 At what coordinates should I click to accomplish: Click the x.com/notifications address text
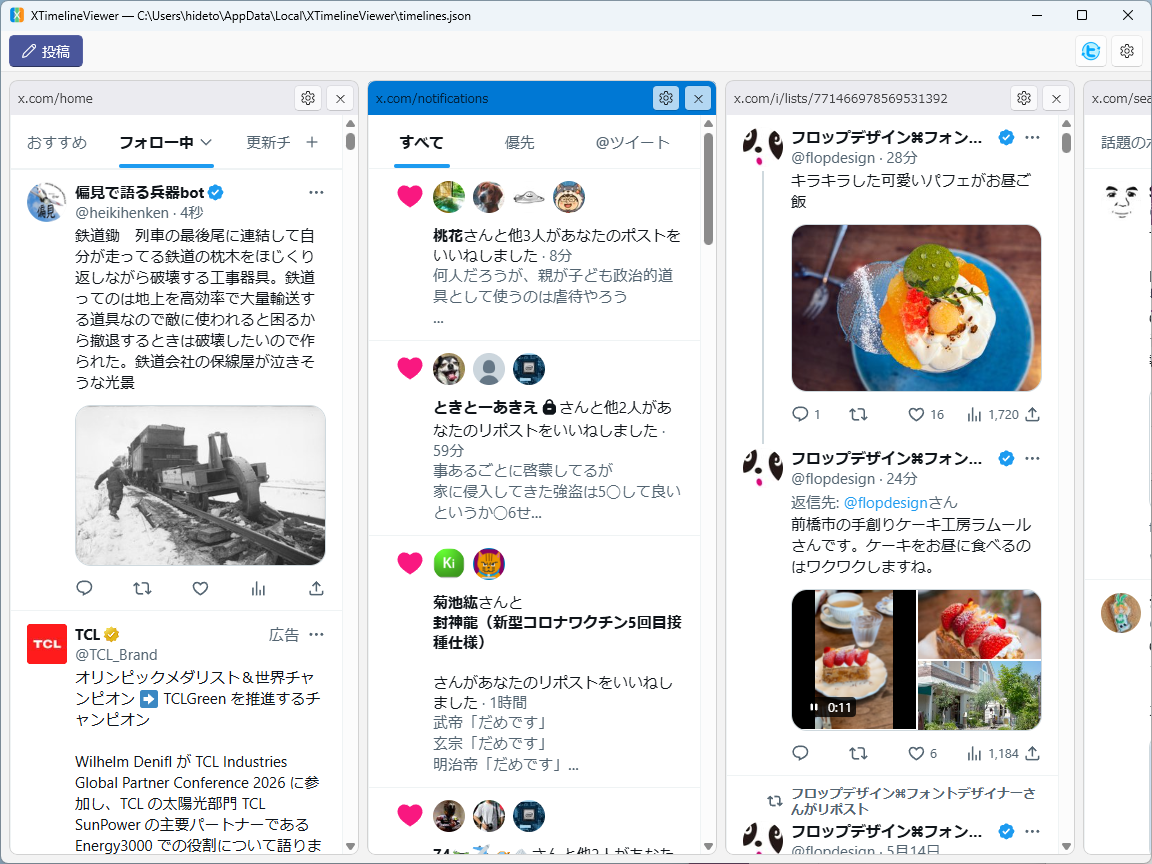pos(432,98)
